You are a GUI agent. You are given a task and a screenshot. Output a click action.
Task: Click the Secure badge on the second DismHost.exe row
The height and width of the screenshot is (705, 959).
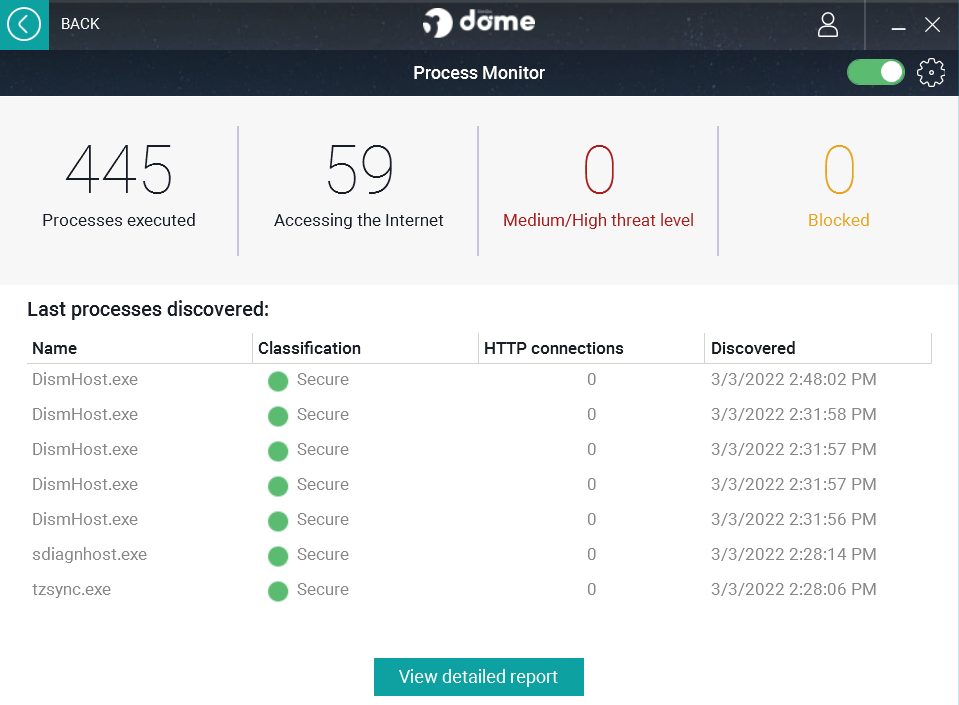point(278,416)
